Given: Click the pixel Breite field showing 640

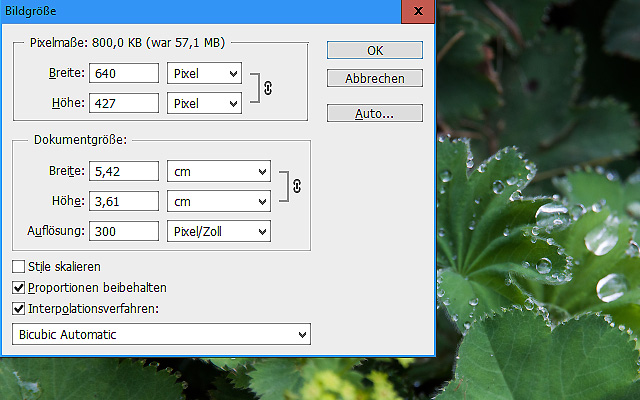Looking at the screenshot, I should point(124,73).
